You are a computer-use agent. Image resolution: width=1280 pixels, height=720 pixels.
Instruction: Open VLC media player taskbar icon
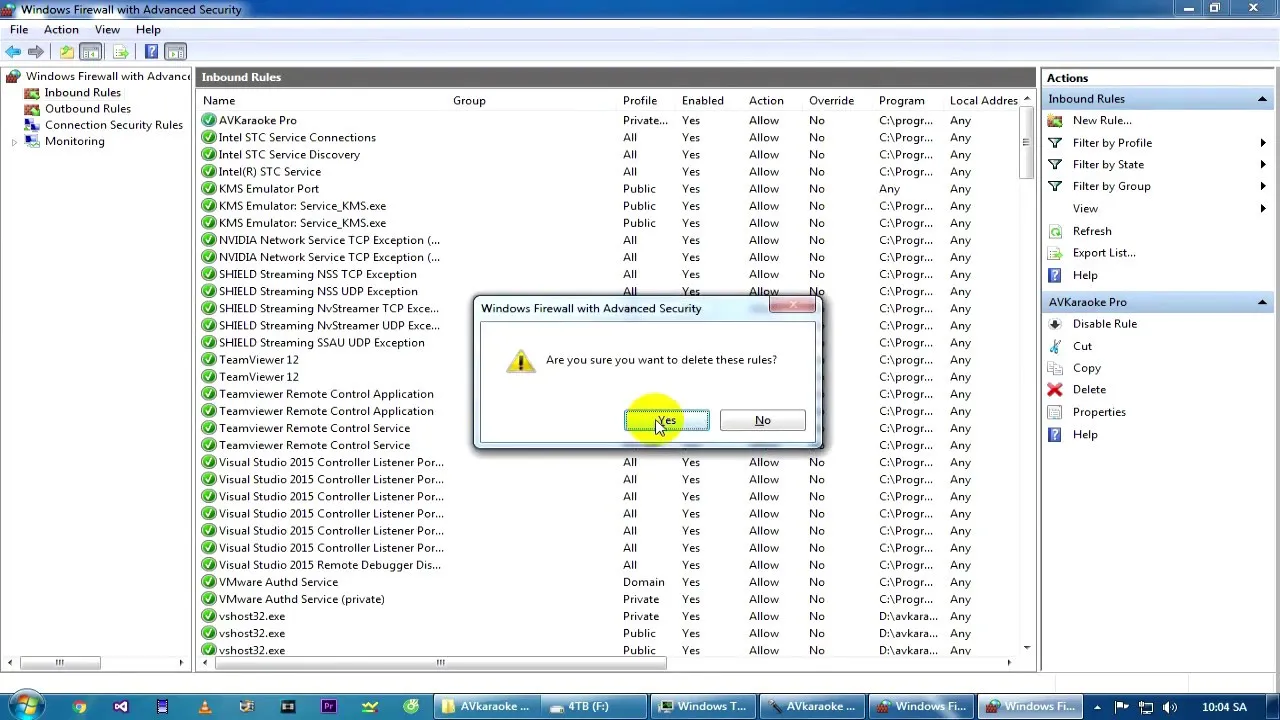204,707
